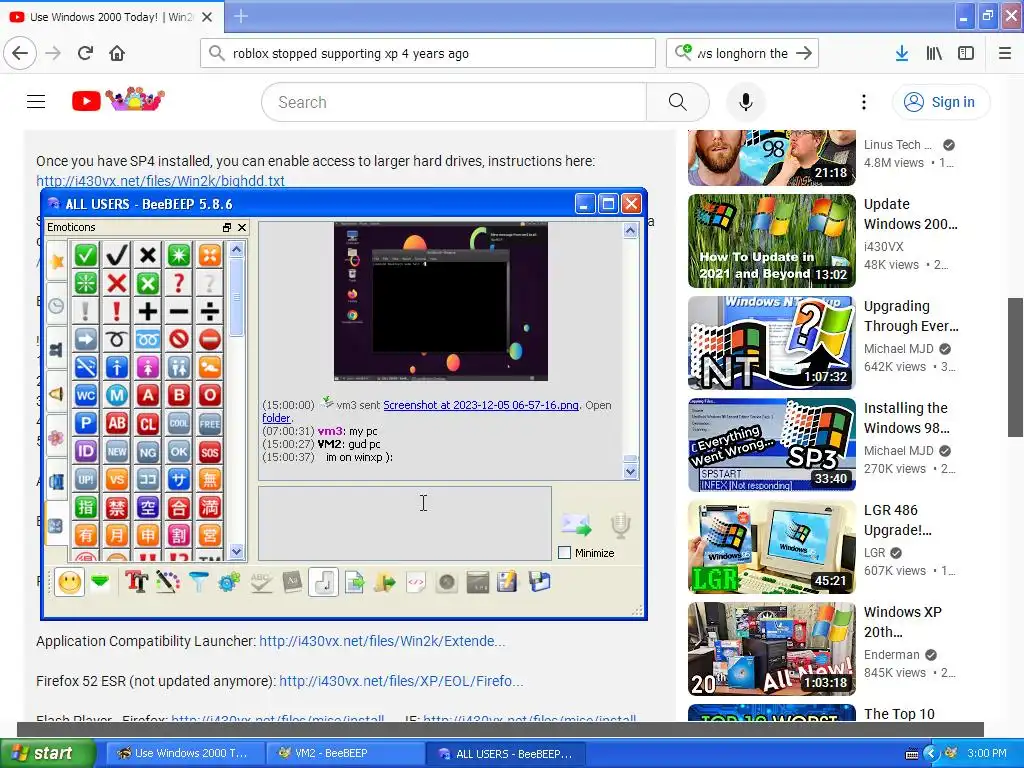
Task: Pick the OK emoticon
Action: point(178,452)
